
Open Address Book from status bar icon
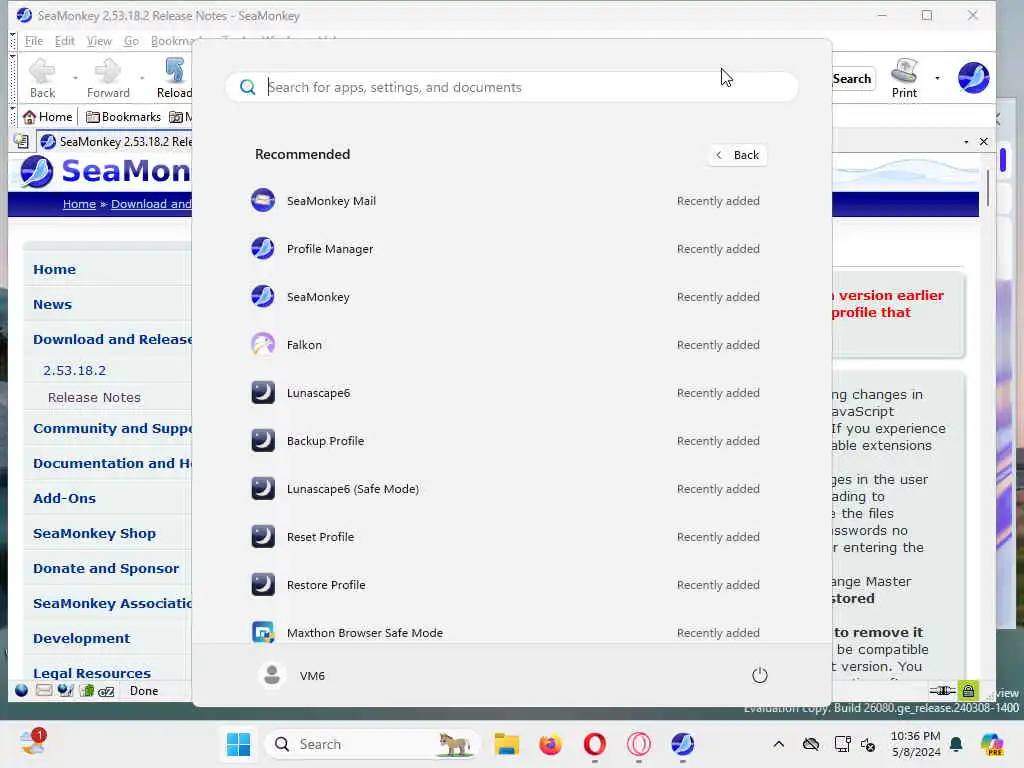tap(86, 690)
